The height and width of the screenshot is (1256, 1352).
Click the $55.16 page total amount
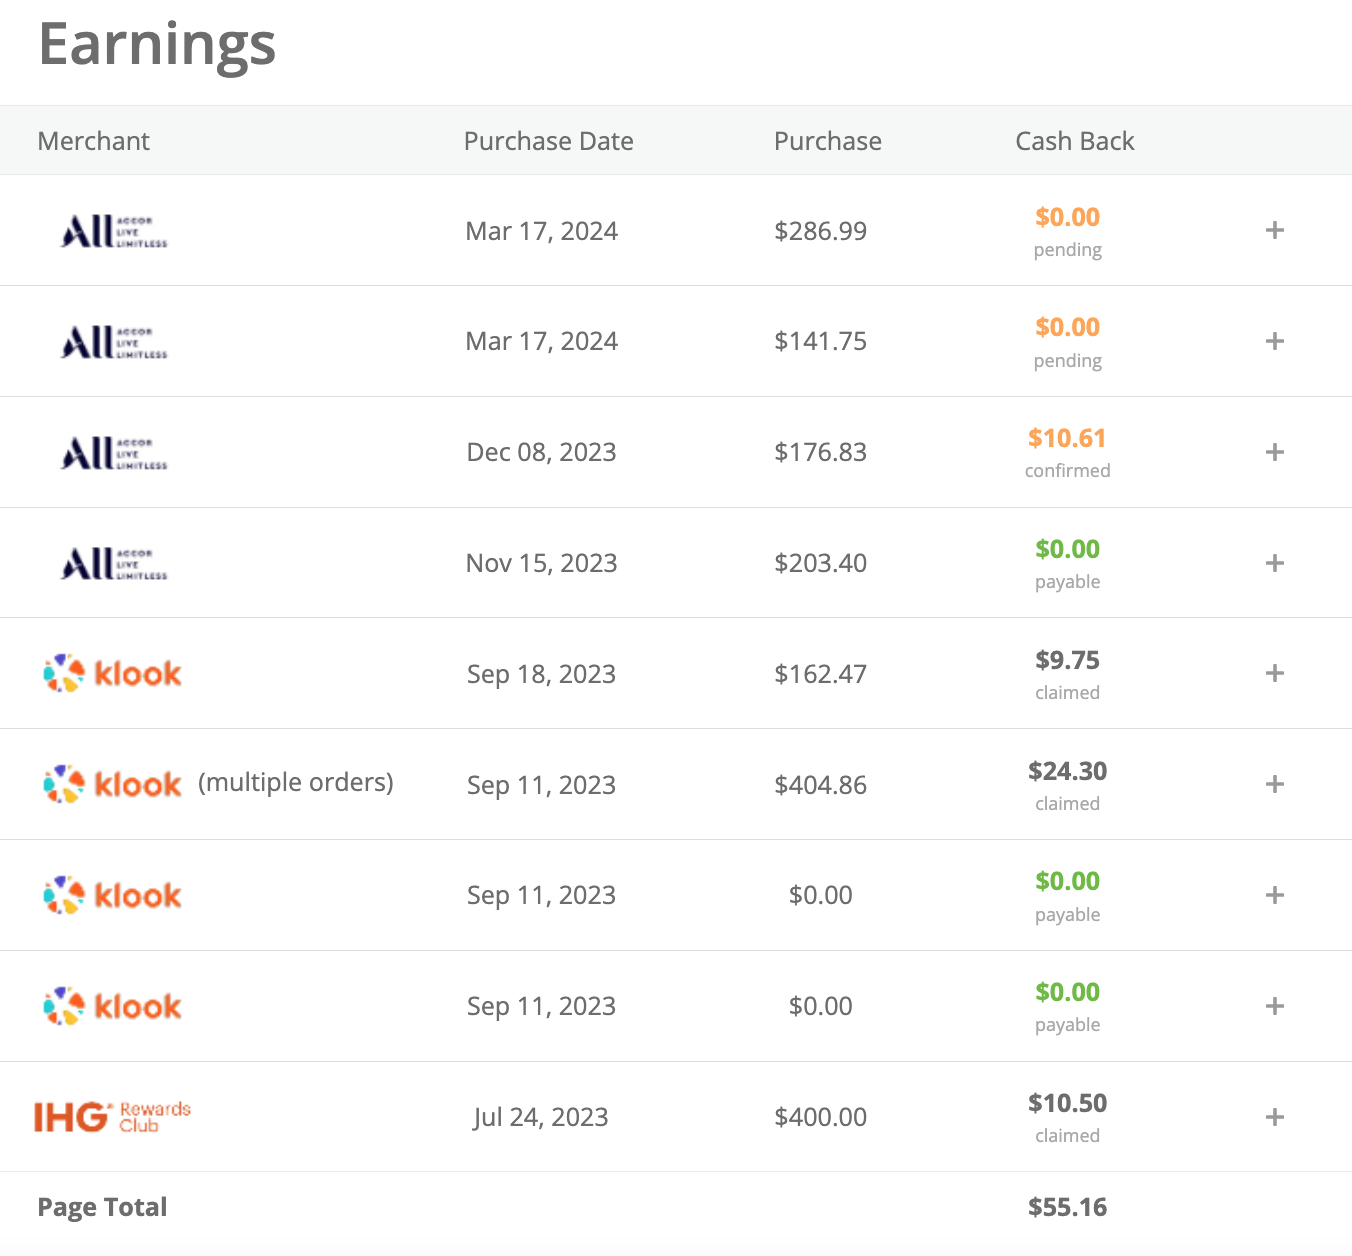[x=1067, y=1207]
